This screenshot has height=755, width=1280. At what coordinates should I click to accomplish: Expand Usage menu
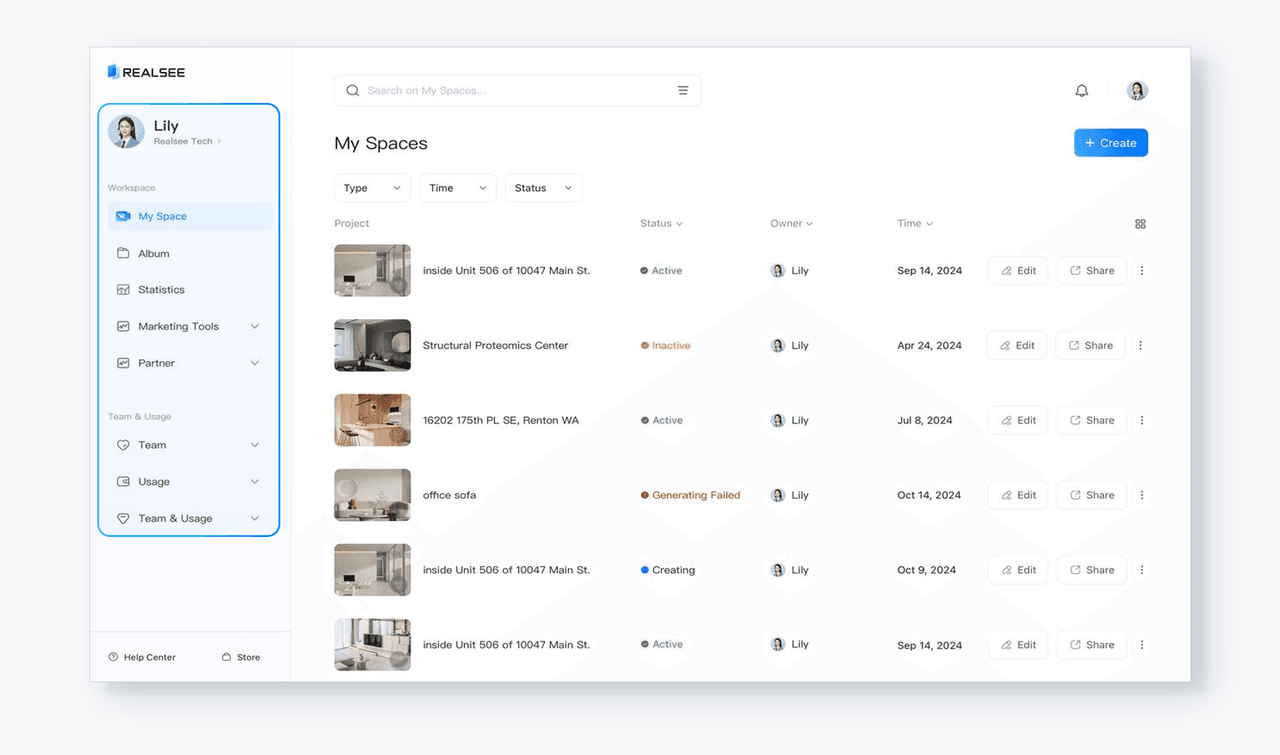[x=190, y=481]
